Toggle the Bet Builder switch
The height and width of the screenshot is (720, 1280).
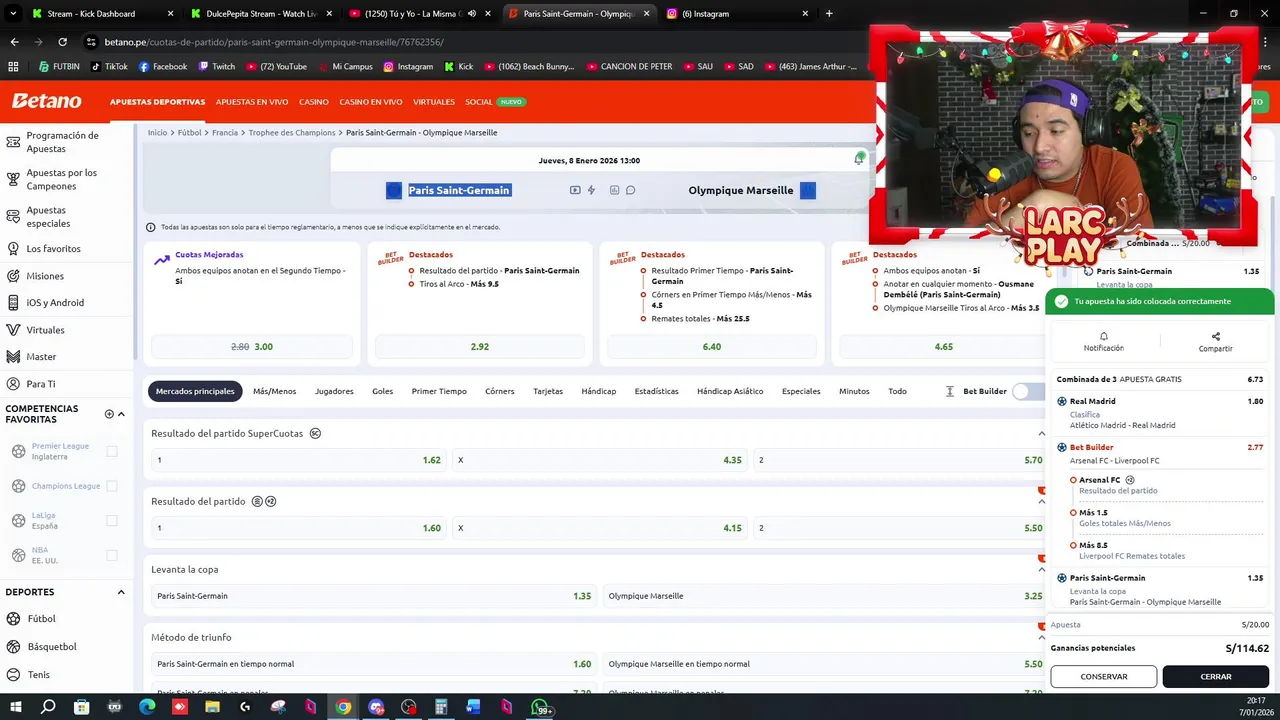pos(1028,391)
